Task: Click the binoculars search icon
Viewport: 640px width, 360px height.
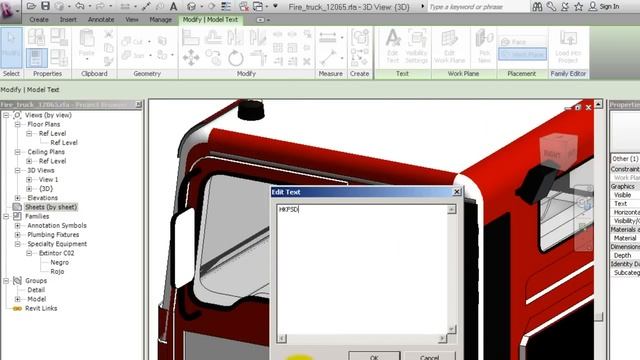Action: pyautogui.click(x=537, y=6)
